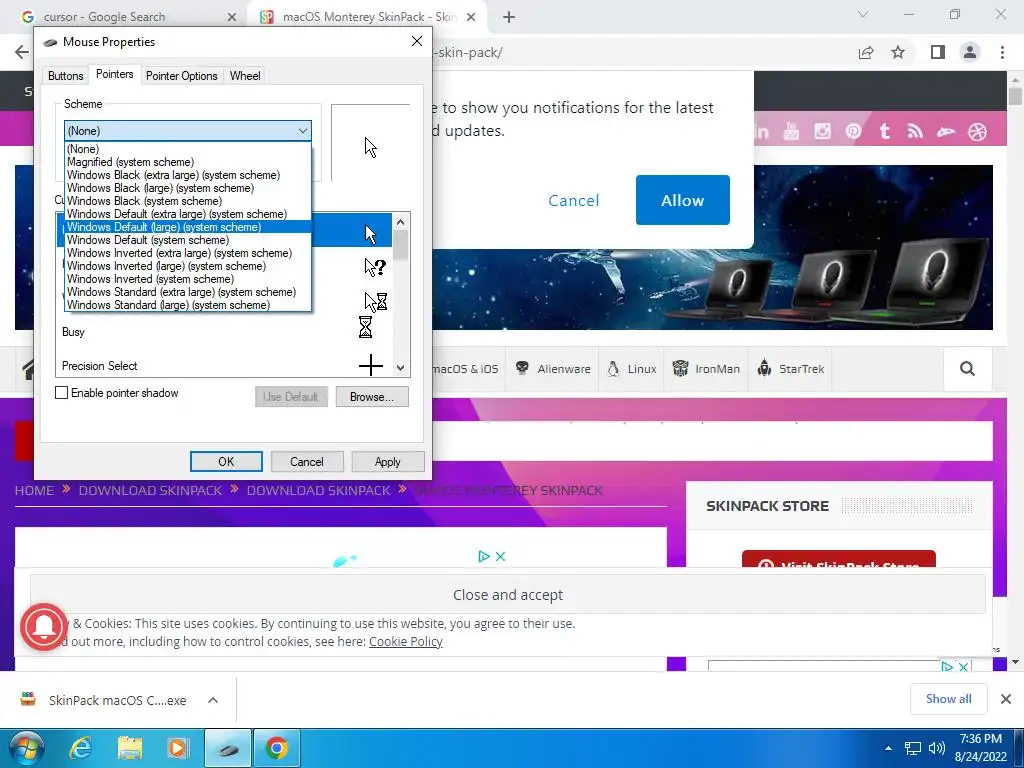Click the Browse... button
The image size is (1024, 768).
click(372, 396)
